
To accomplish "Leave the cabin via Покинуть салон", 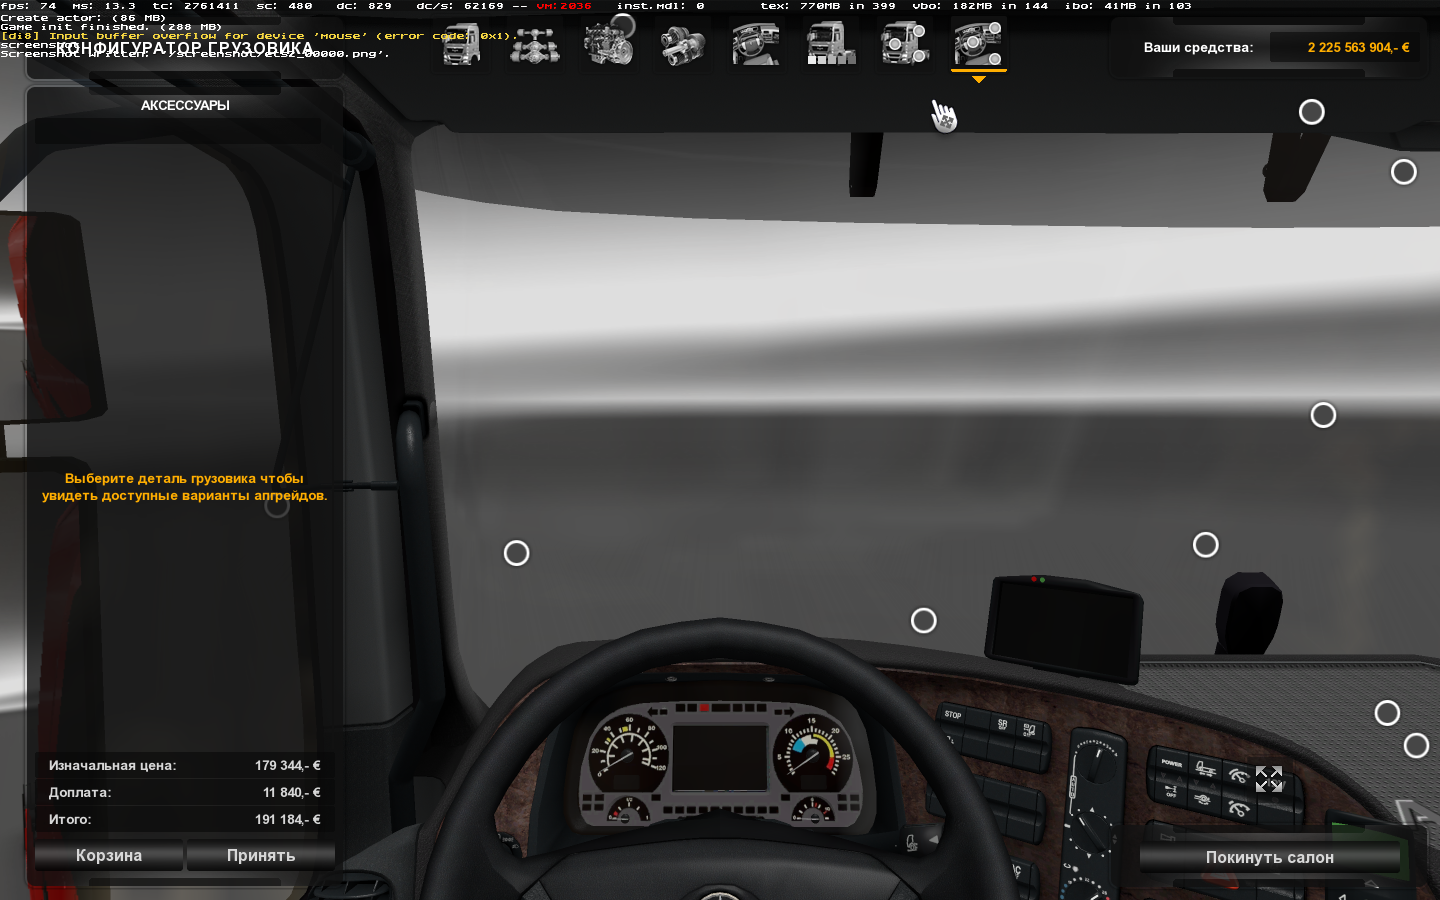I will pos(1269,857).
